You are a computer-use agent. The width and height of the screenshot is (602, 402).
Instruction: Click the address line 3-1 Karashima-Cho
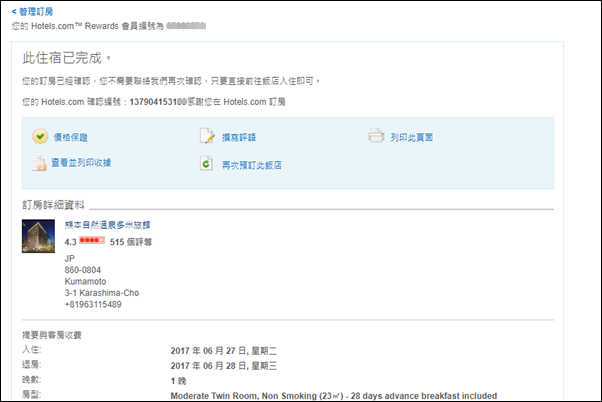click(102, 293)
